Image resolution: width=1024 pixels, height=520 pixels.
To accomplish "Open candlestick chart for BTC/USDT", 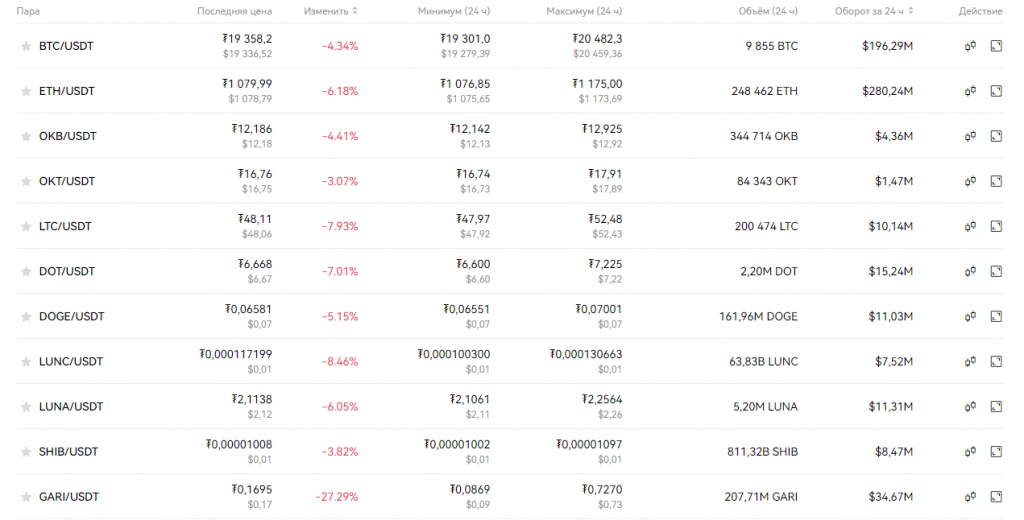I will tap(970, 46).
